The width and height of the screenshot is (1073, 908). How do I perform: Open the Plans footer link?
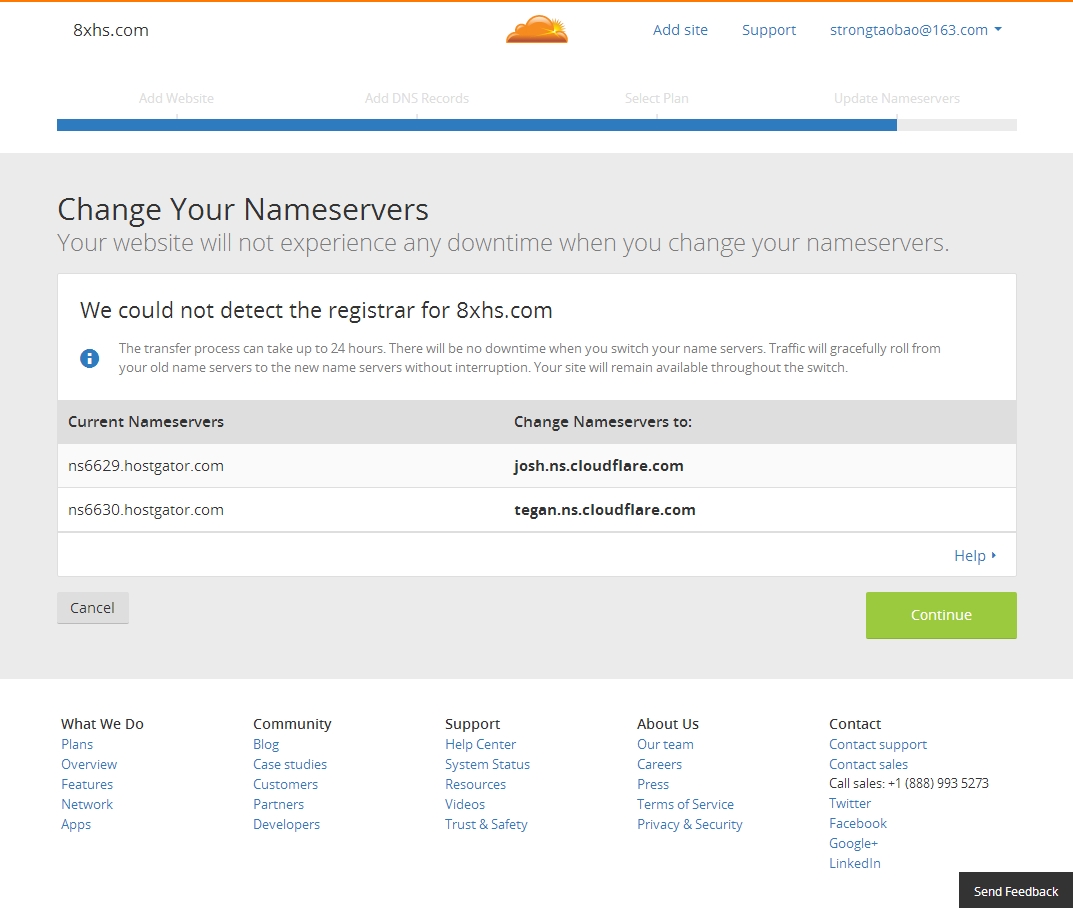pos(77,744)
